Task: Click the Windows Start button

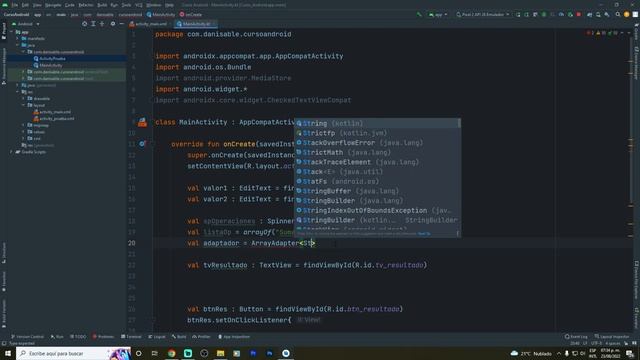Action: click(8, 353)
